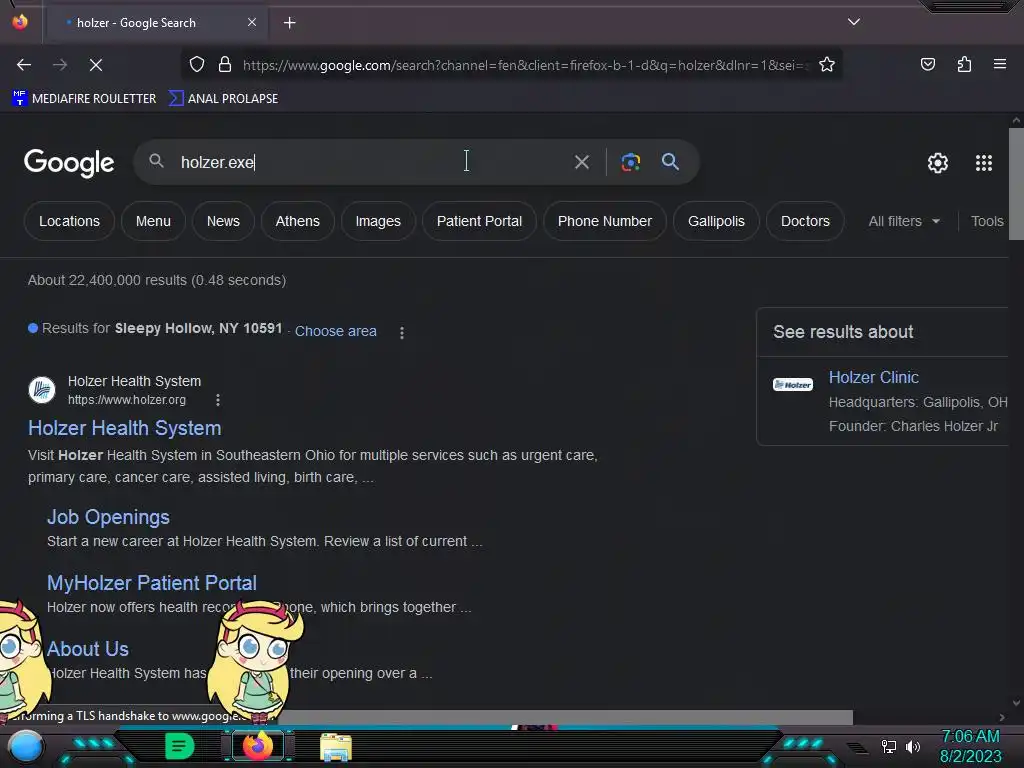Open the MEDIAFIRE ROULETTER bookmark
Viewport: 1024px width, 768px height.
(84, 99)
